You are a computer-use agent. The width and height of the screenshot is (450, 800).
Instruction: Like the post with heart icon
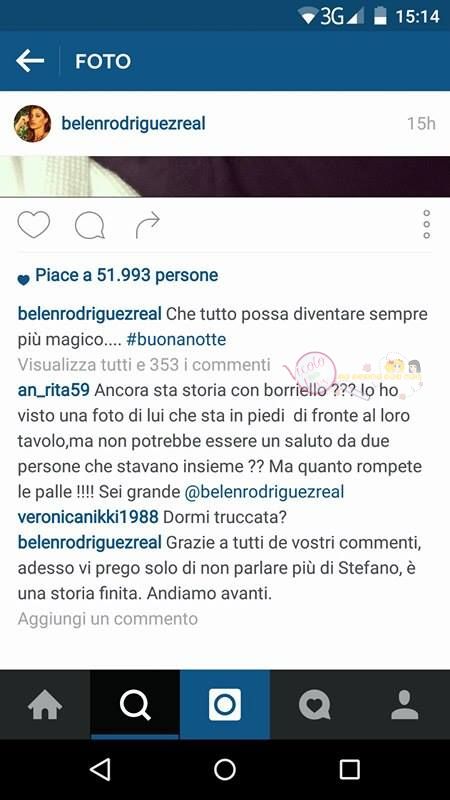34,225
